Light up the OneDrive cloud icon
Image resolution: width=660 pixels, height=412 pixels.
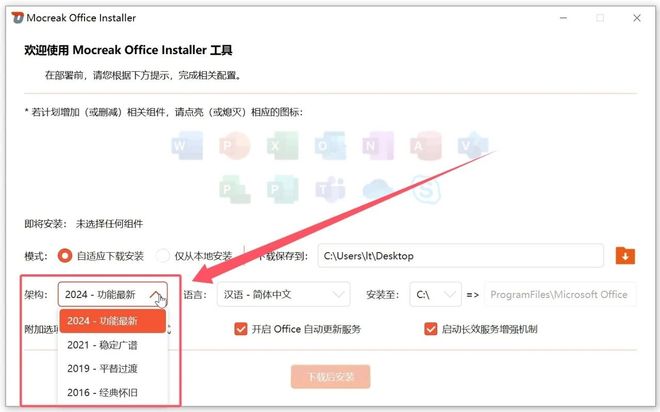point(378,190)
